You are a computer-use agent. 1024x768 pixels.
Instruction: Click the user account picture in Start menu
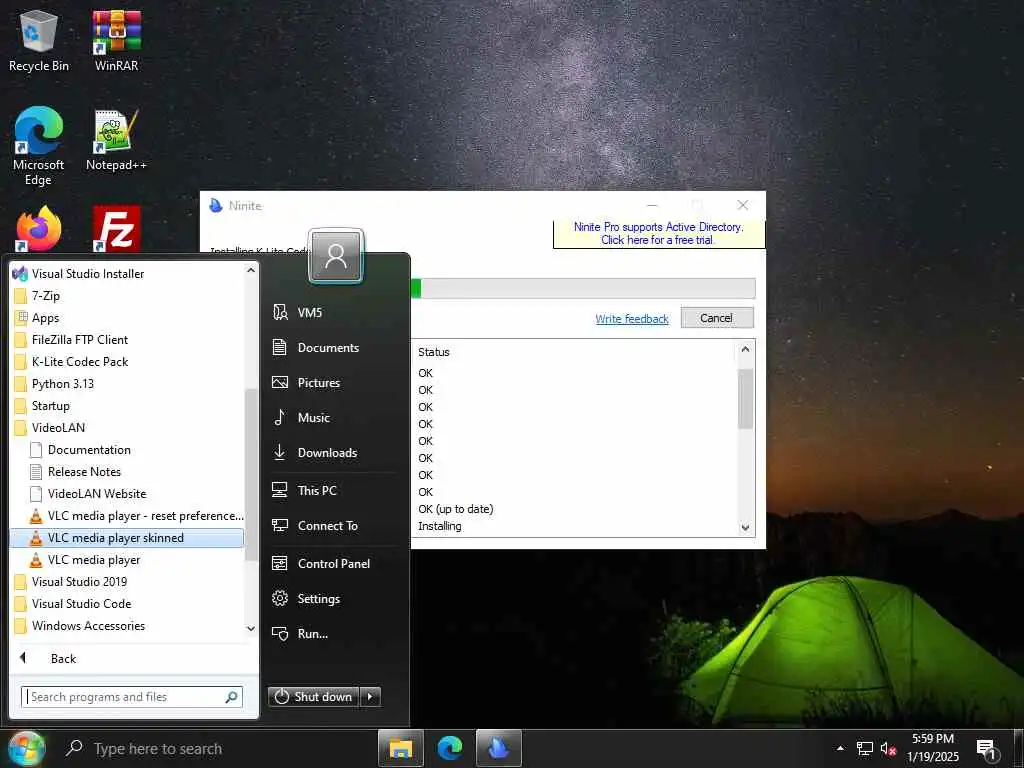pos(336,257)
